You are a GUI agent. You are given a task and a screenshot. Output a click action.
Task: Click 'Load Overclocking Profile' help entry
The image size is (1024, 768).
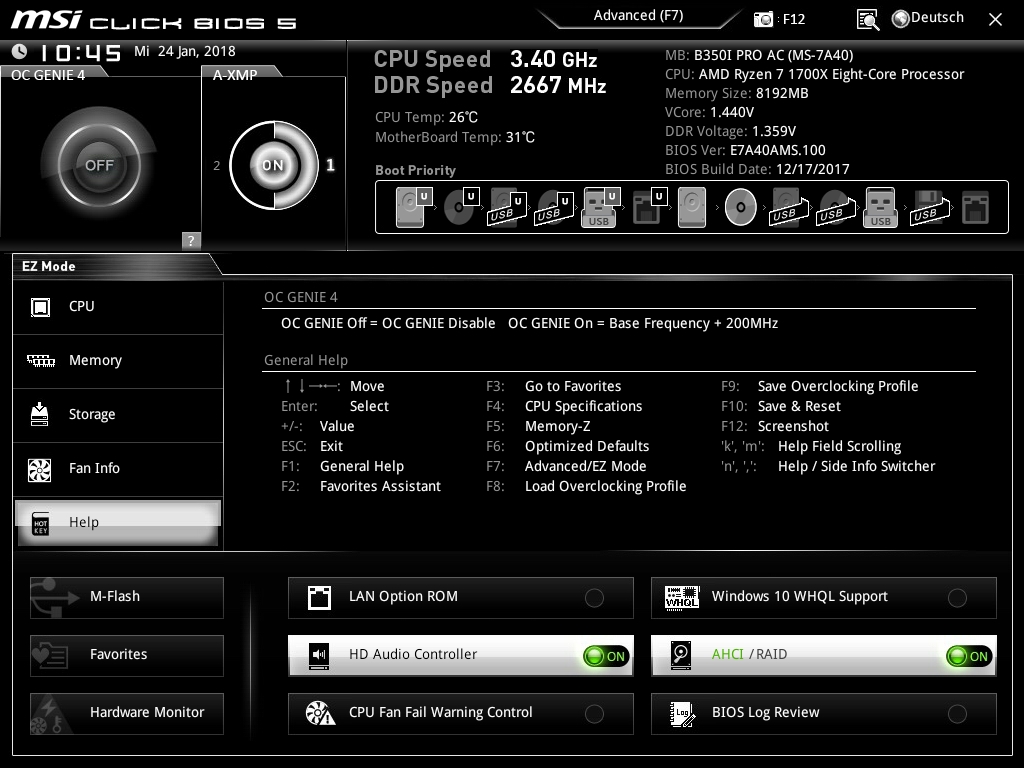coord(605,487)
